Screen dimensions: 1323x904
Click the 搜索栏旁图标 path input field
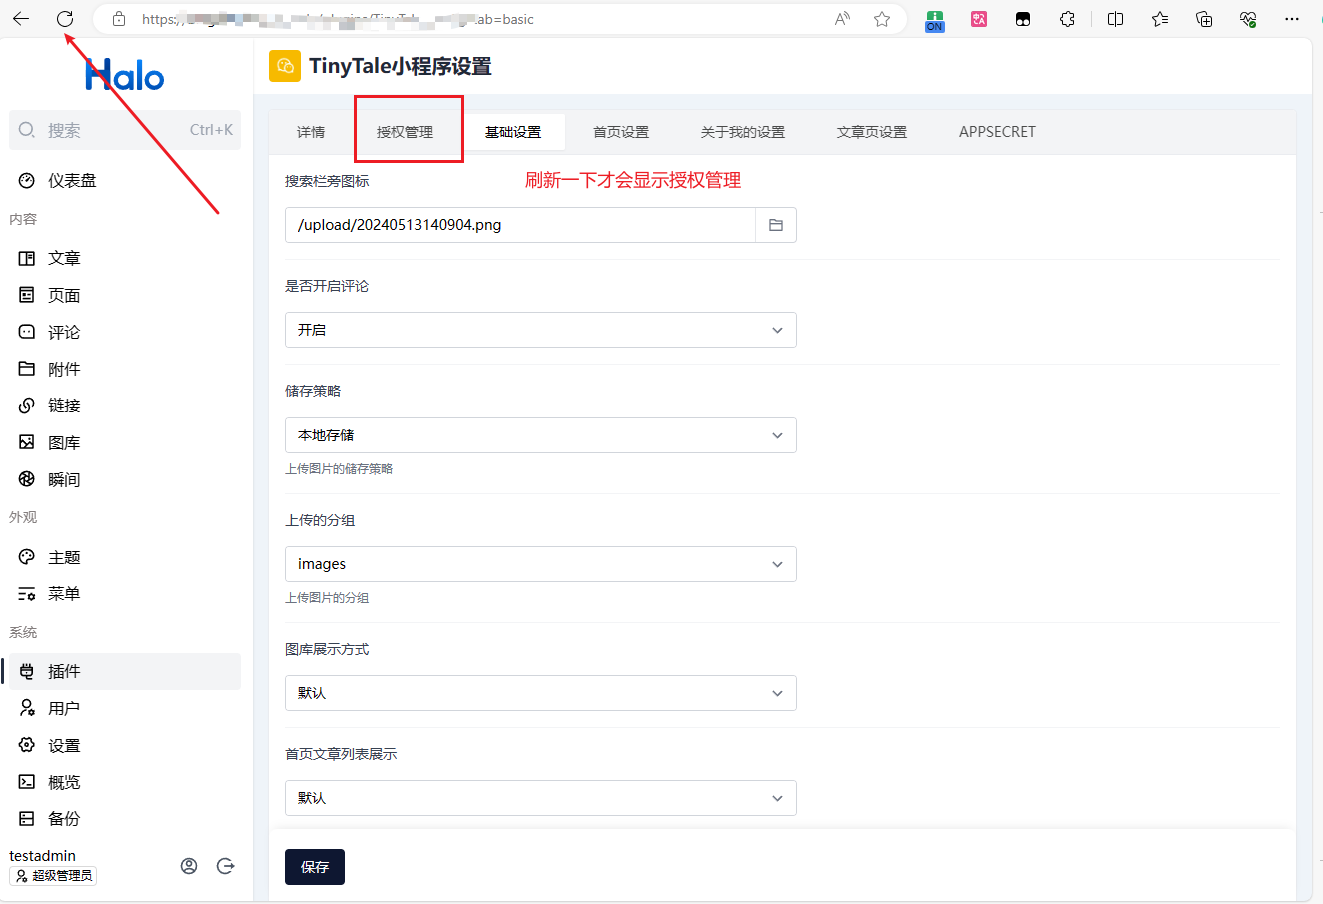coord(520,225)
